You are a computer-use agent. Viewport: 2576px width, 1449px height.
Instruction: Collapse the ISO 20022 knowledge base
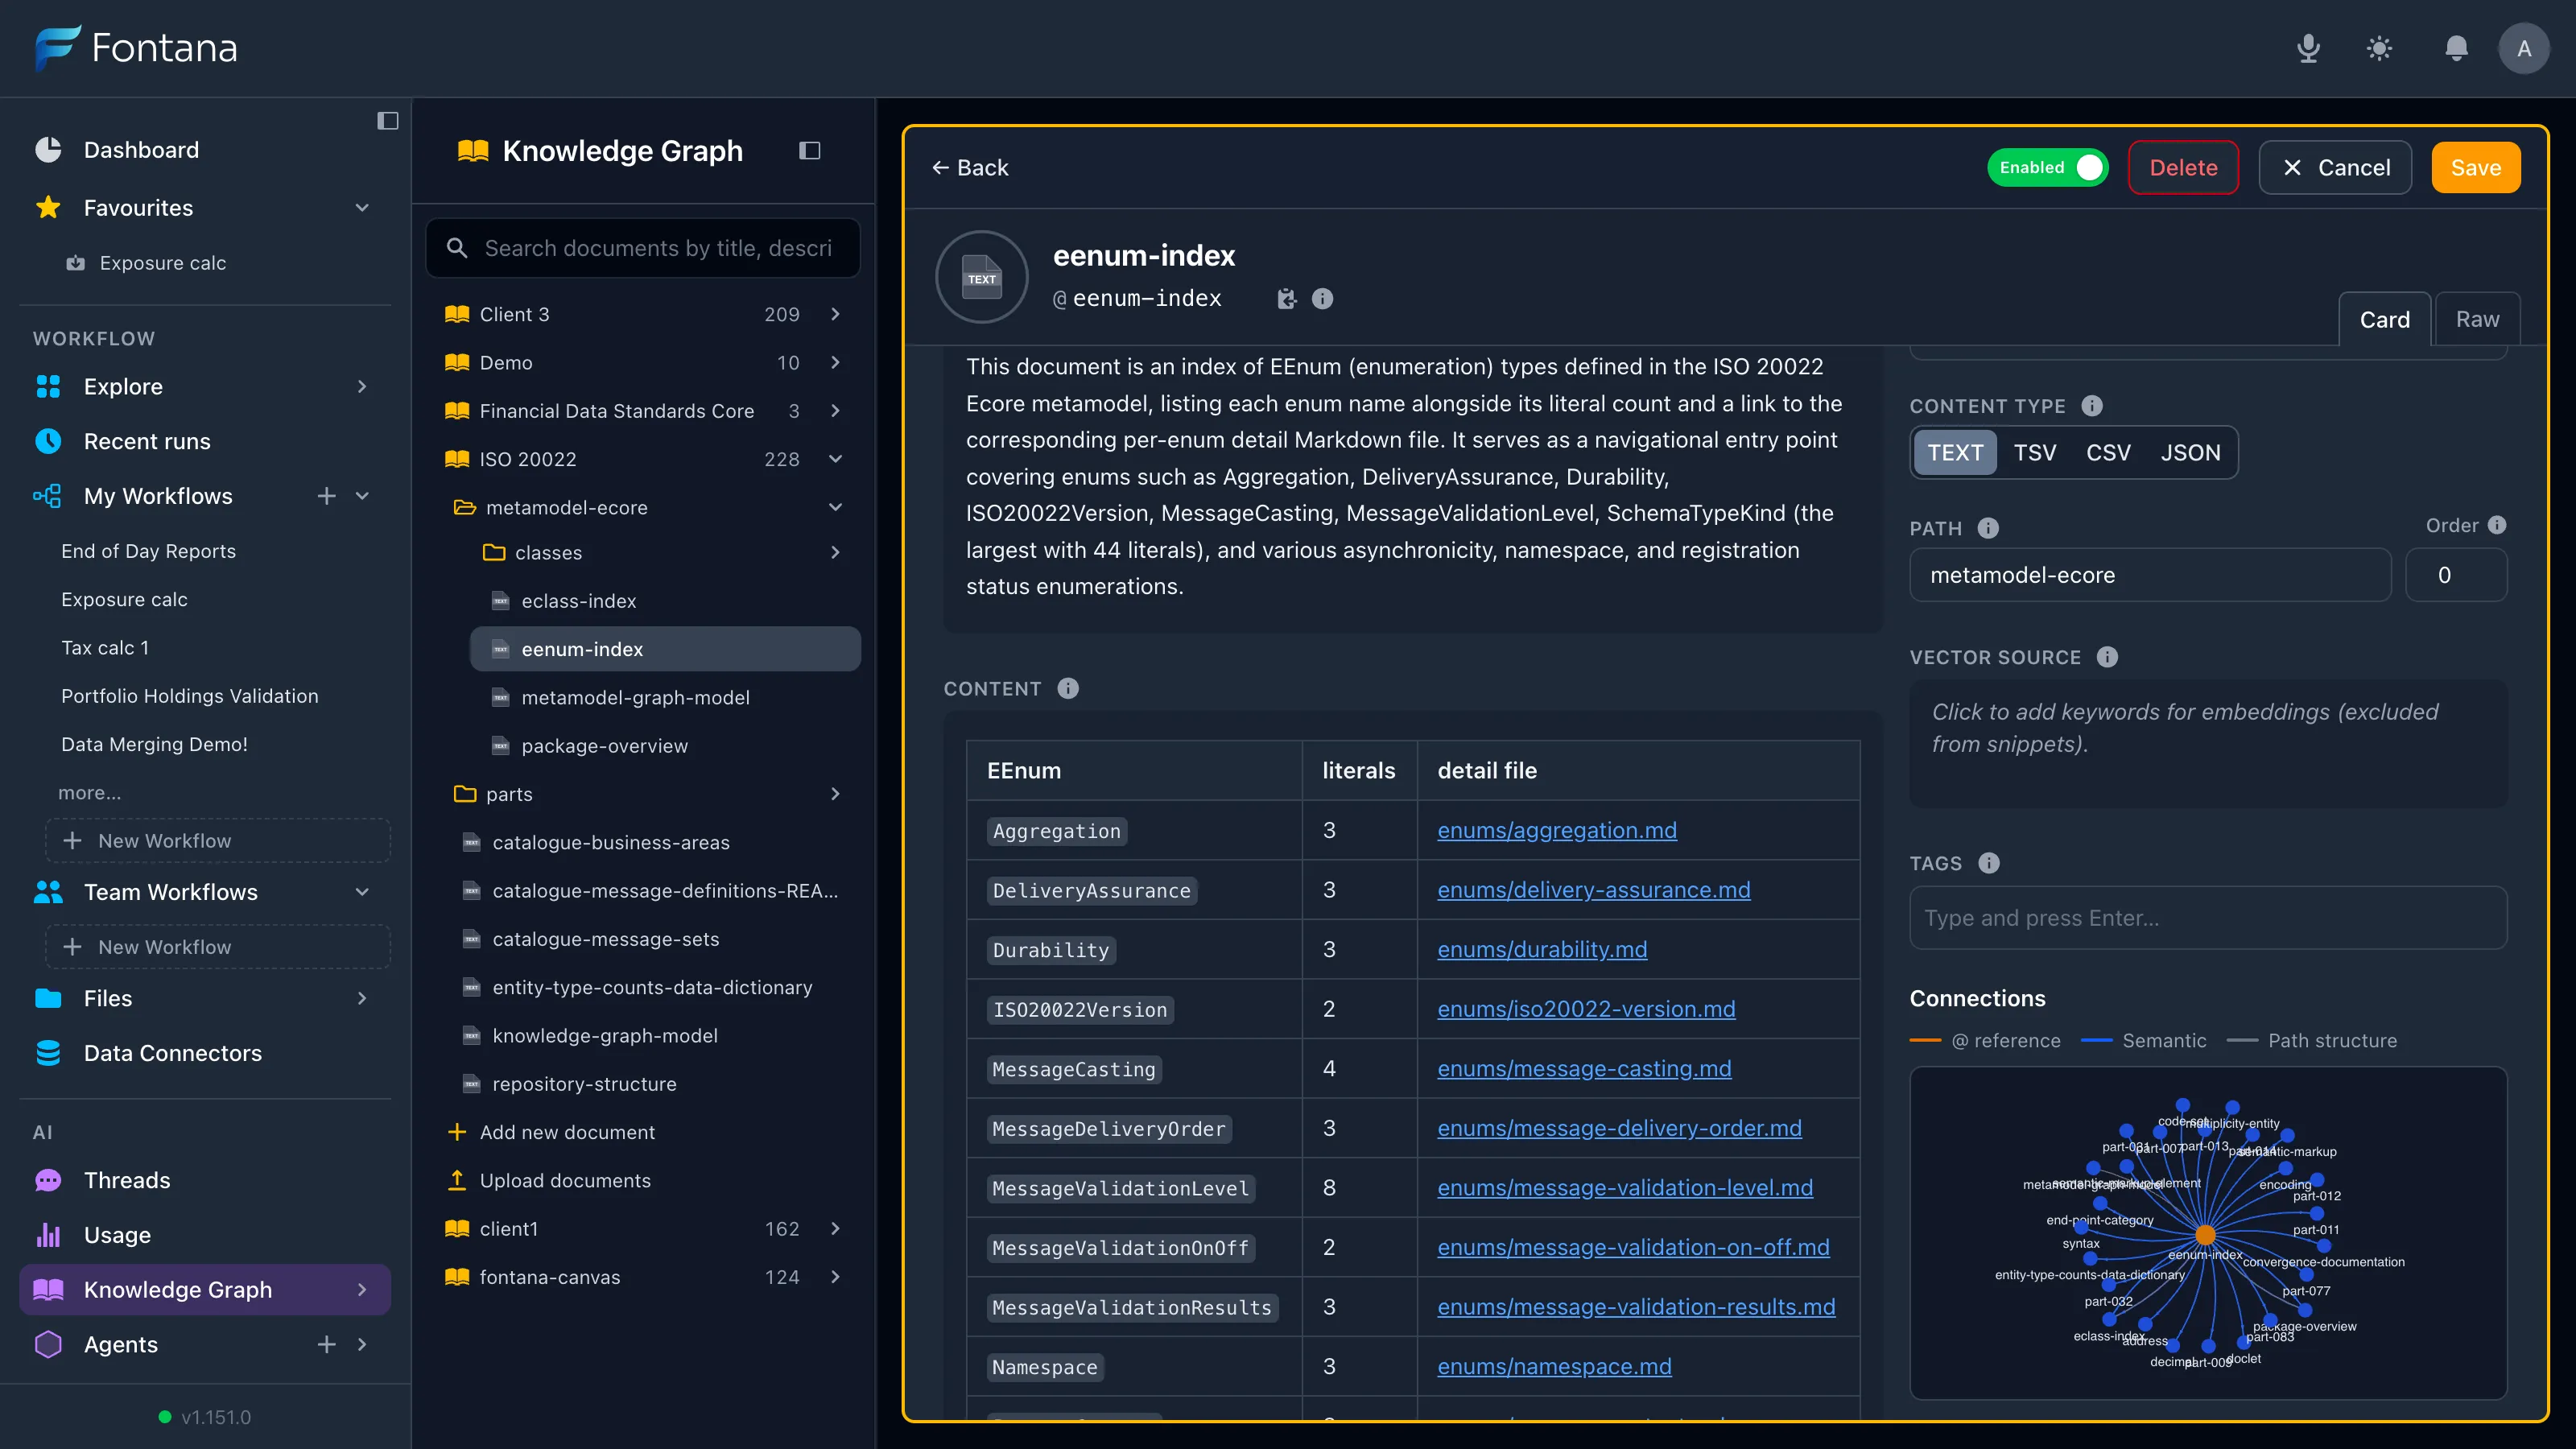836,459
